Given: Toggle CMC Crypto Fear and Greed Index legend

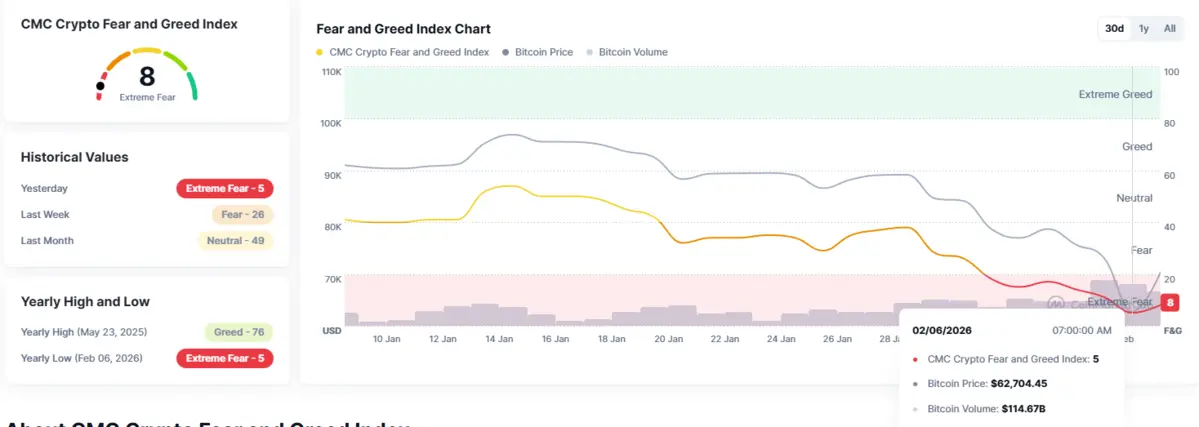Looking at the screenshot, I should [x=408, y=52].
